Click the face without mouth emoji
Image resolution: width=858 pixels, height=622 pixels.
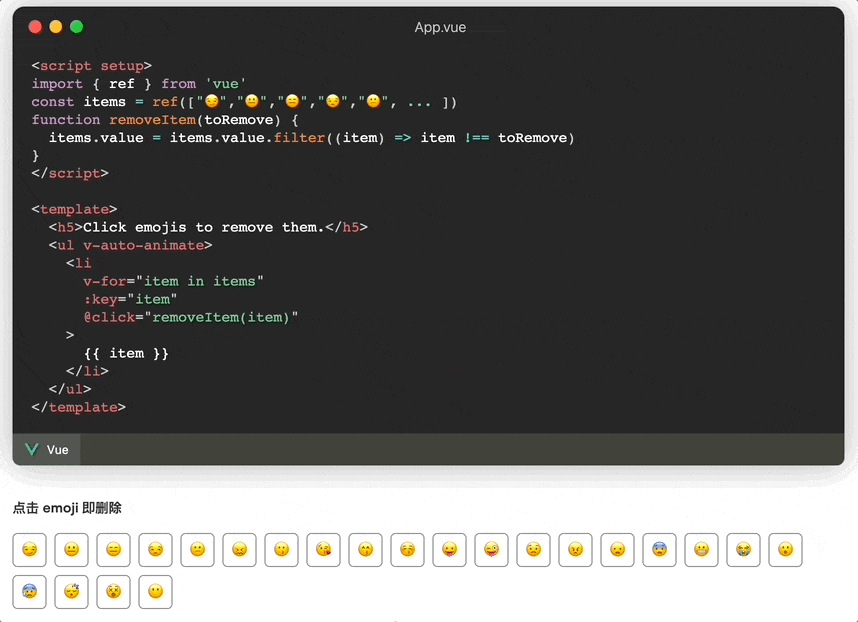pyautogui.click(x=155, y=591)
